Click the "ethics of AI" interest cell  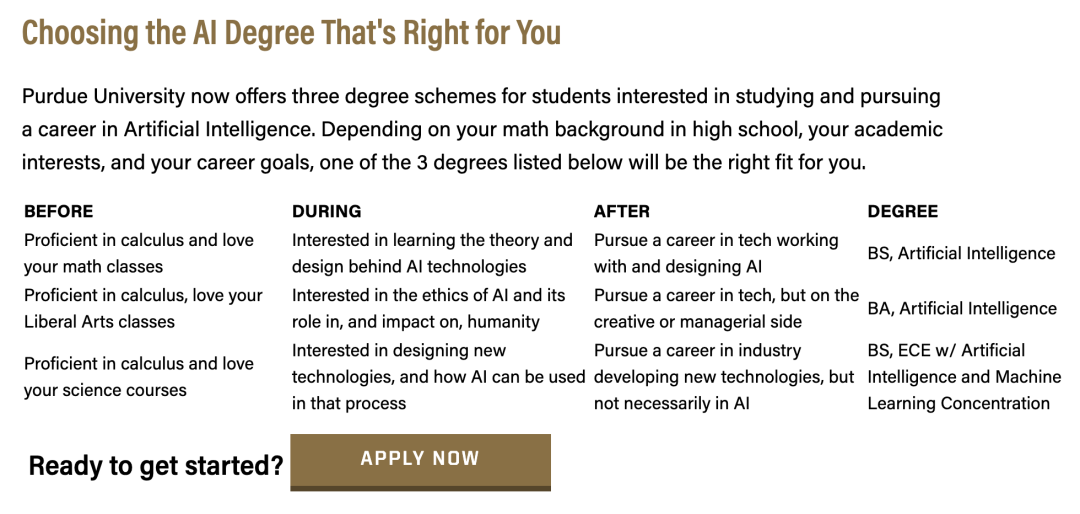coord(429,308)
